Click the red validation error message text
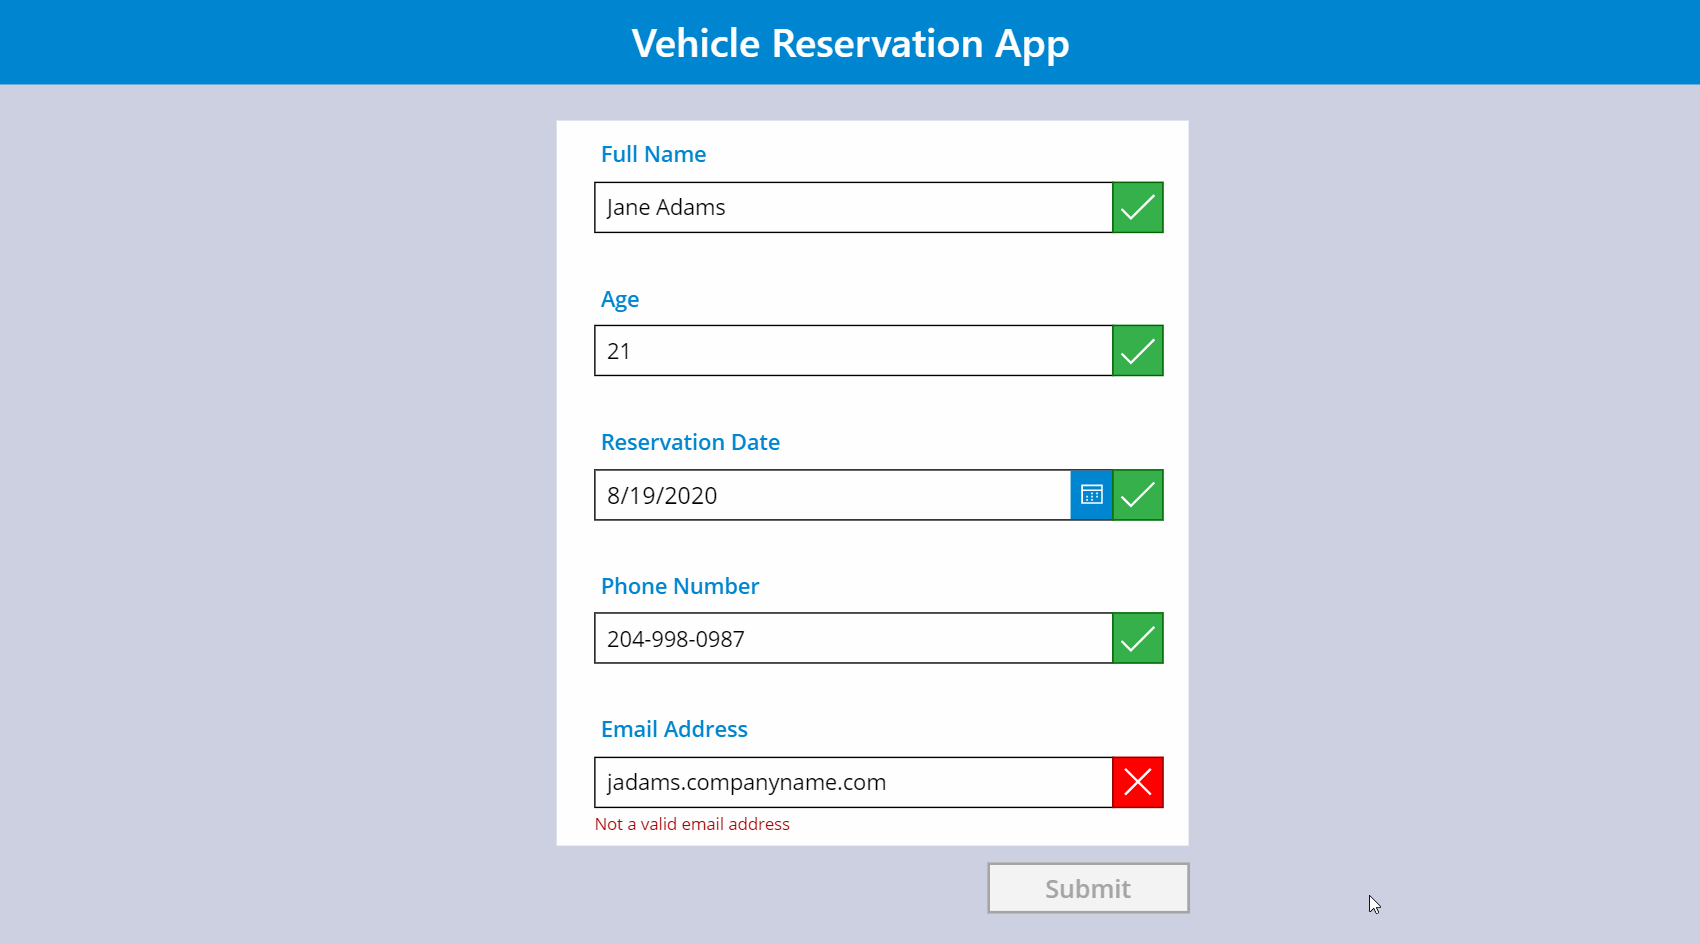1700x944 pixels. (692, 823)
